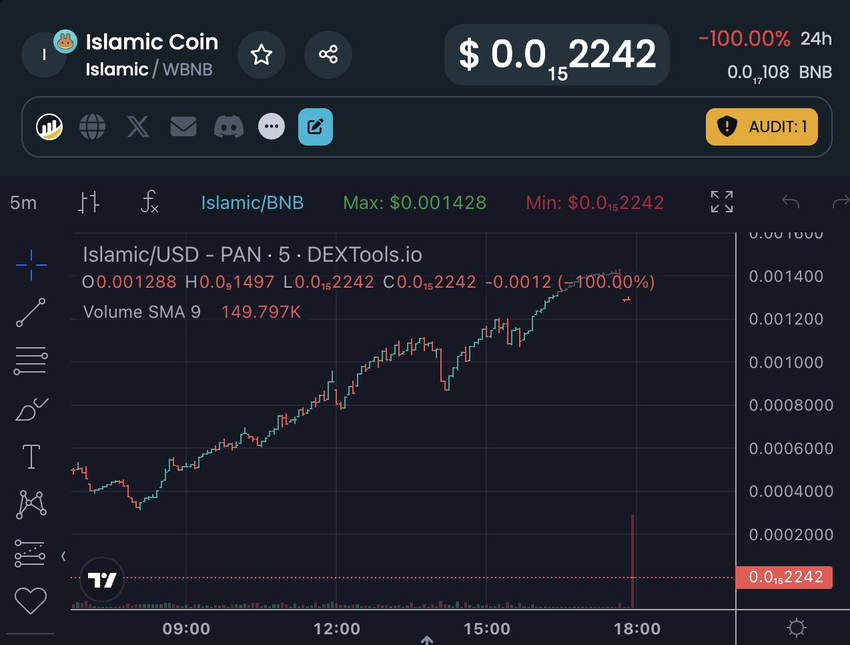This screenshot has width=850, height=645.
Task: Share the Islamic Coin pair
Action: point(328,55)
